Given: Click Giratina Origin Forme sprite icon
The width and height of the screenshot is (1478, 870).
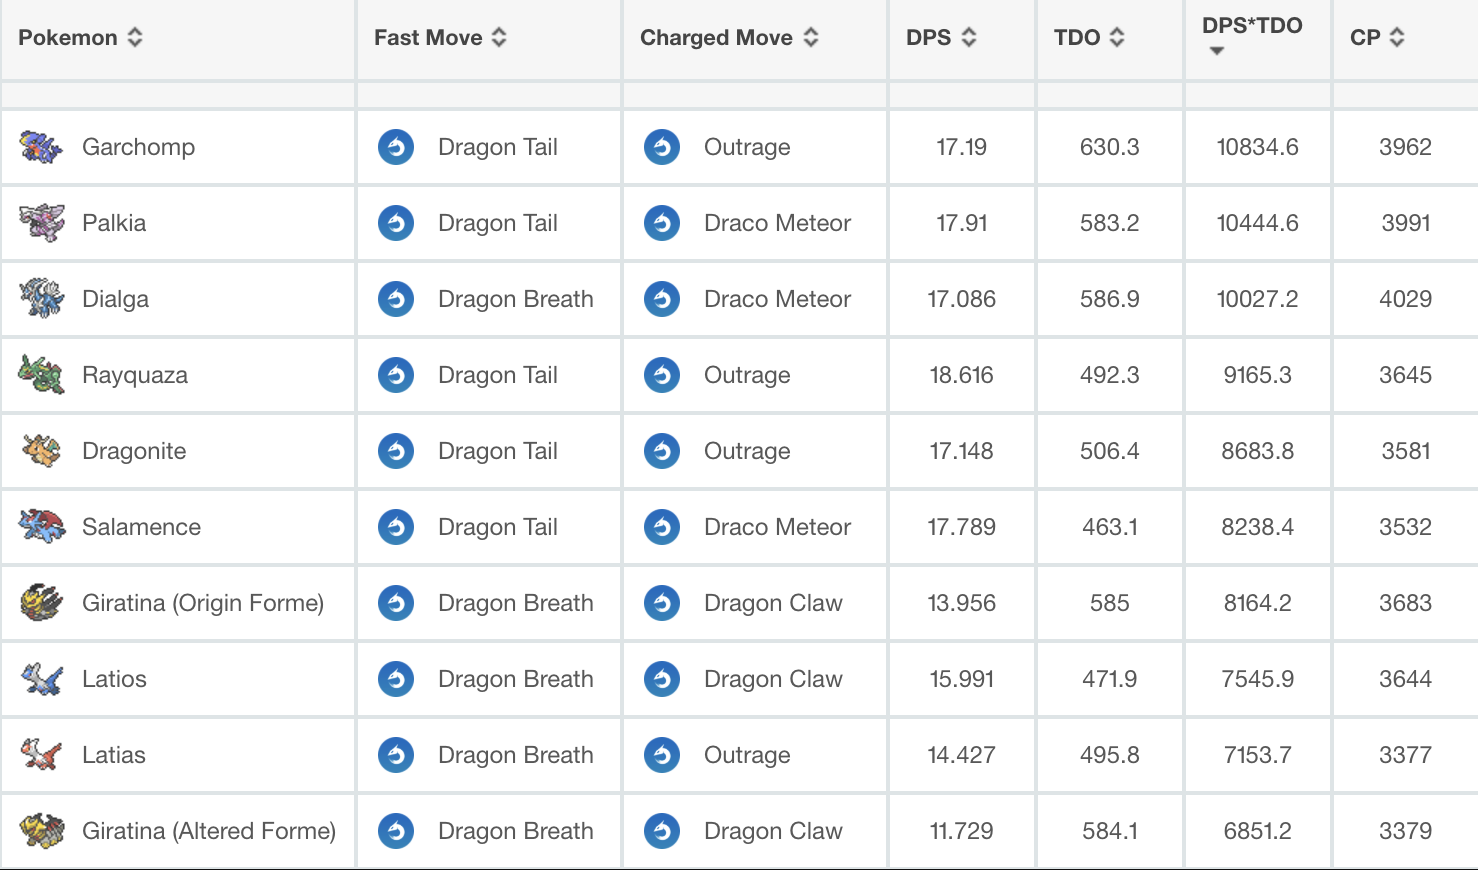Looking at the screenshot, I should 41,603.
